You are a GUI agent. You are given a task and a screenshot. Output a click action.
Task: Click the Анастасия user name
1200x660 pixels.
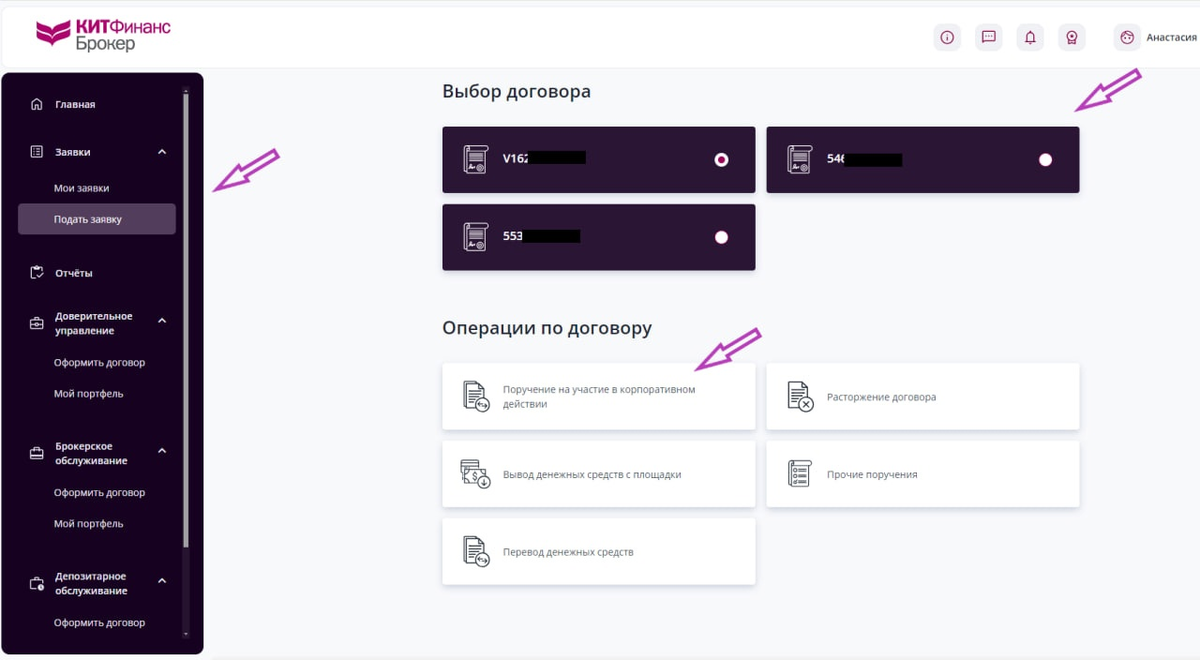point(1171,38)
